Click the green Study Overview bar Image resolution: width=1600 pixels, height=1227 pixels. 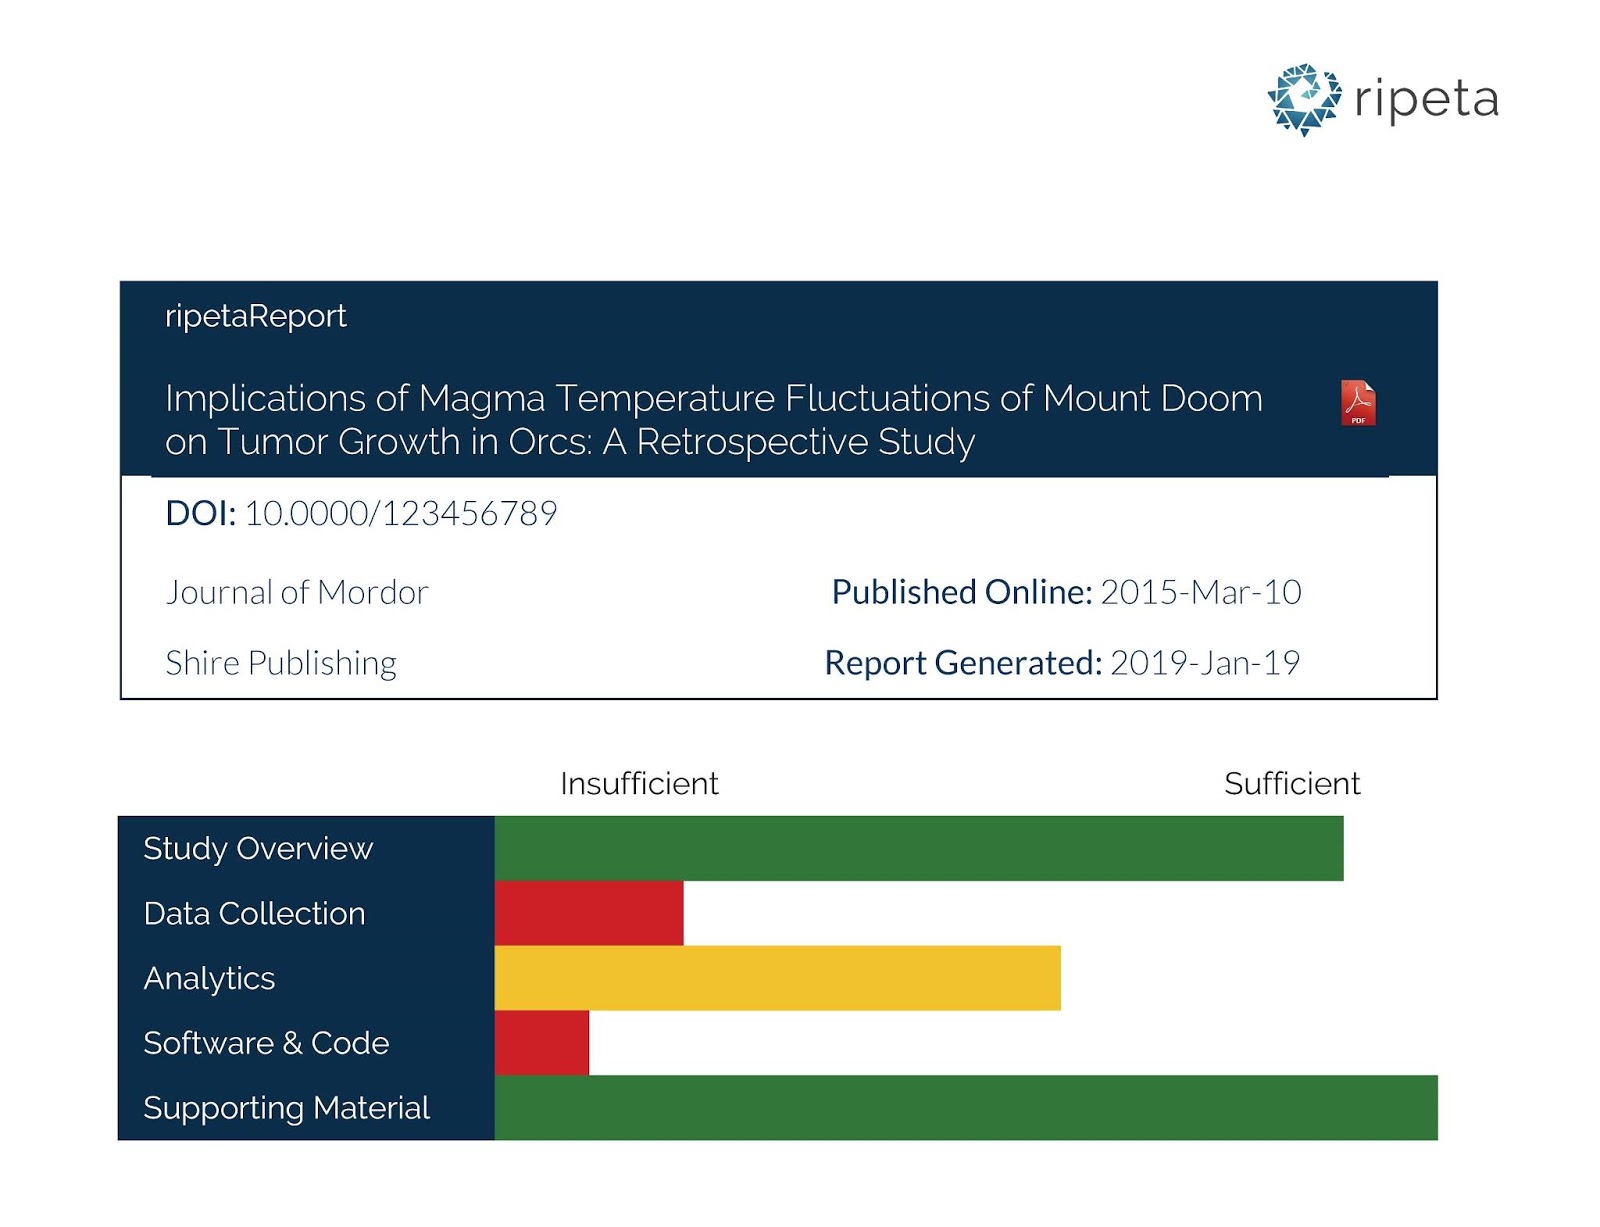point(919,848)
